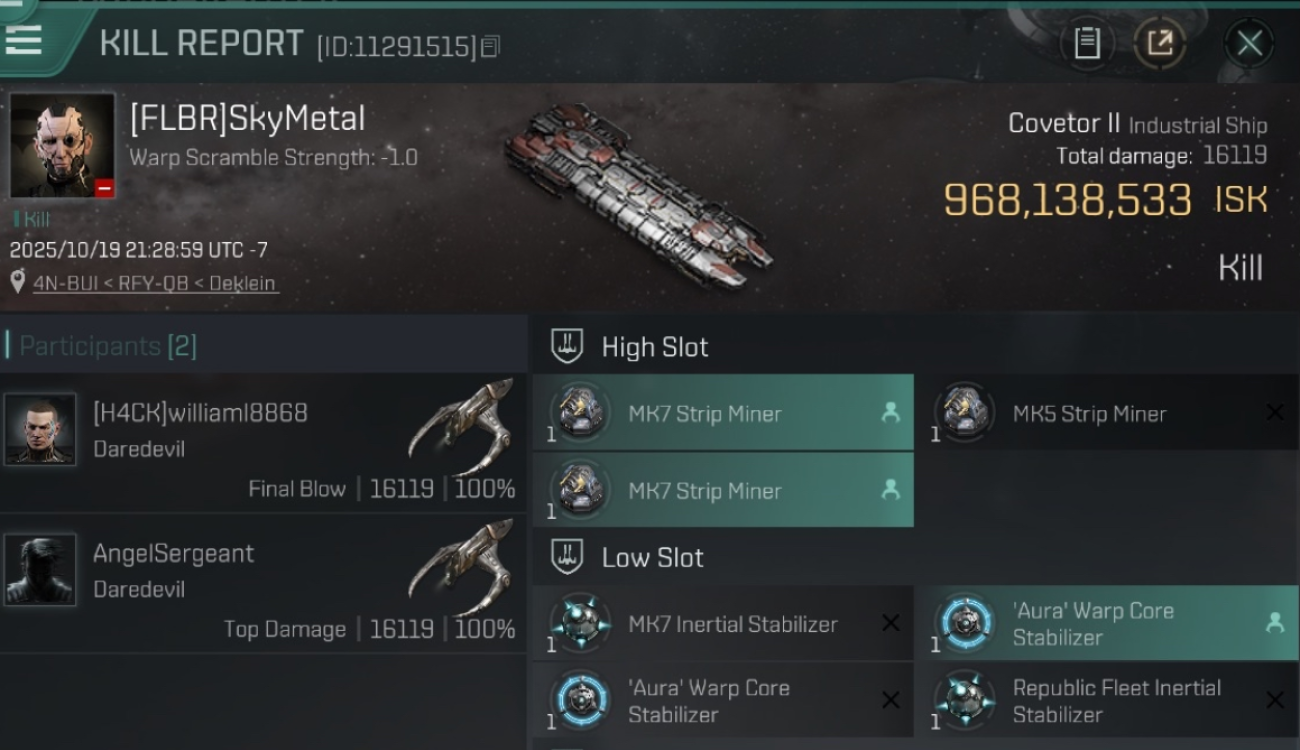Image resolution: width=1300 pixels, height=750 pixels.
Task: Click AngelSergeant's Daredevil ship icon
Action: point(462,566)
